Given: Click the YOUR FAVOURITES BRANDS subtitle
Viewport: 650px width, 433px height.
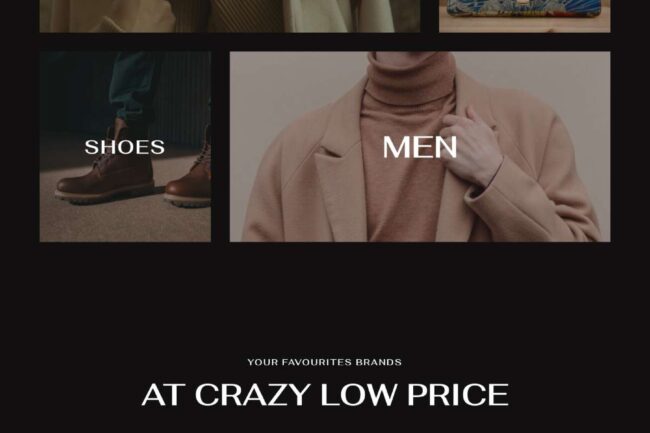Looking at the screenshot, I should coord(325,362).
